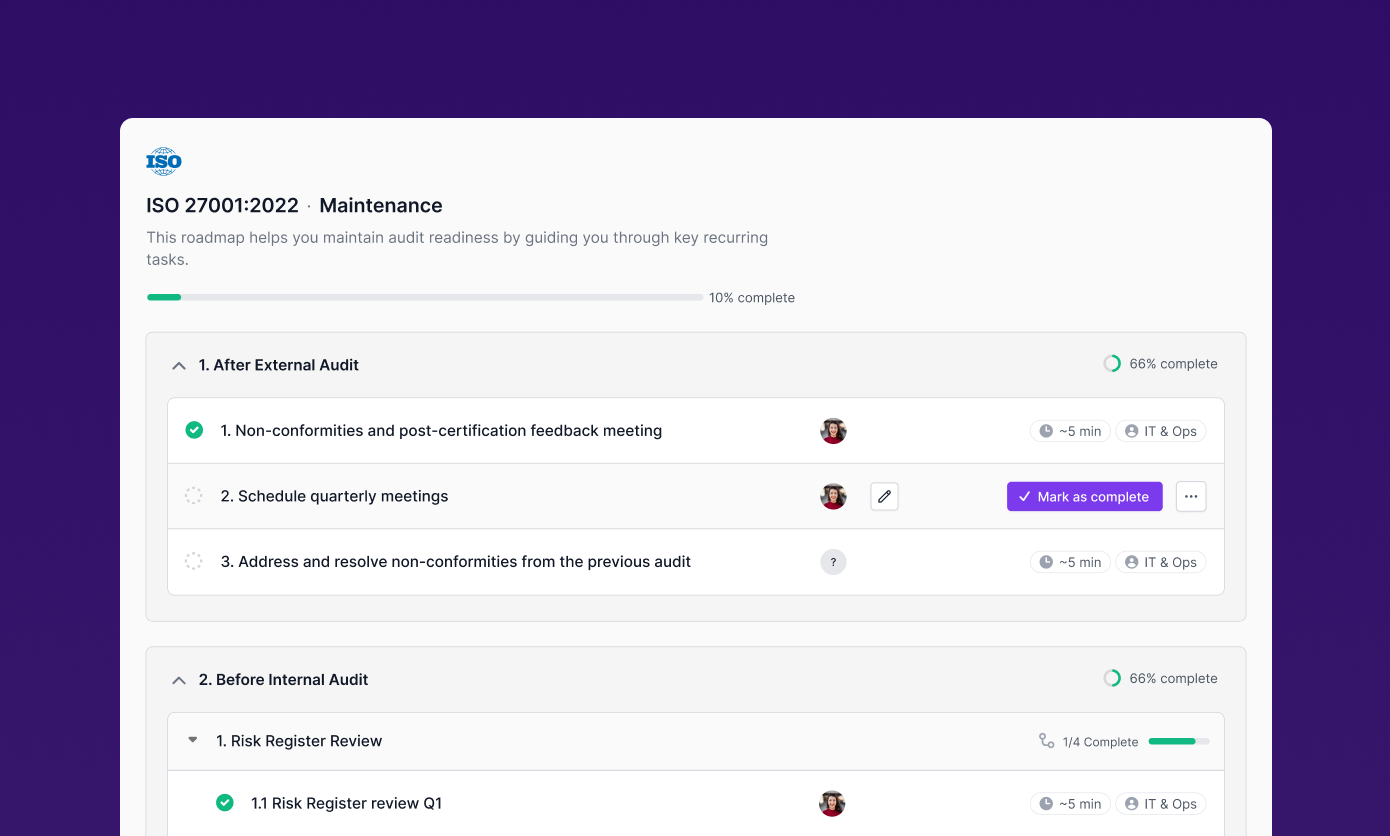Image resolution: width=1390 pixels, height=836 pixels.
Task: Toggle completed check on Risk Register review Q1
Action: [225, 802]
